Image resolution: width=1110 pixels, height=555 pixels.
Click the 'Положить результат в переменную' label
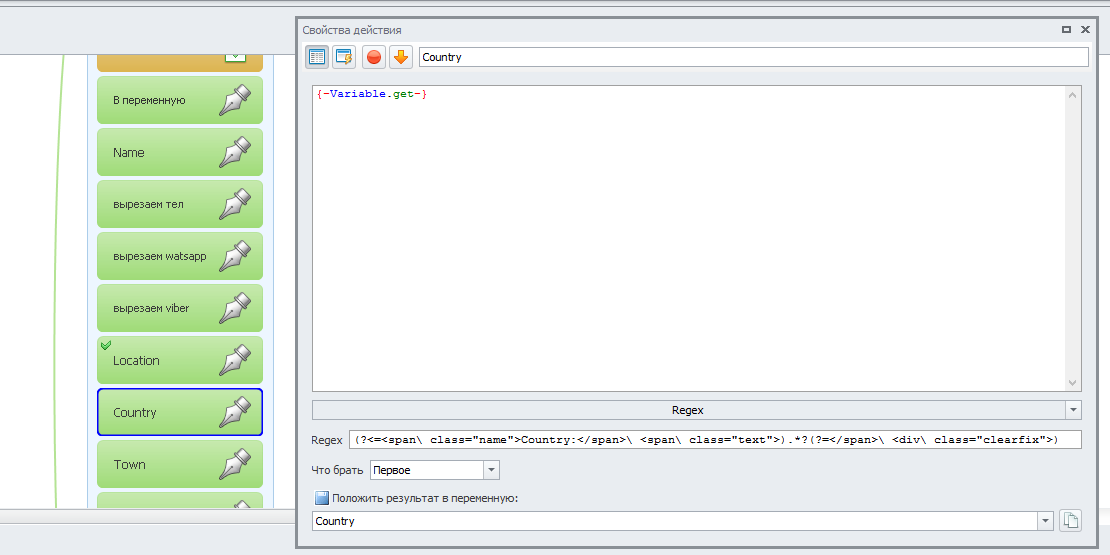click(425, 498)
